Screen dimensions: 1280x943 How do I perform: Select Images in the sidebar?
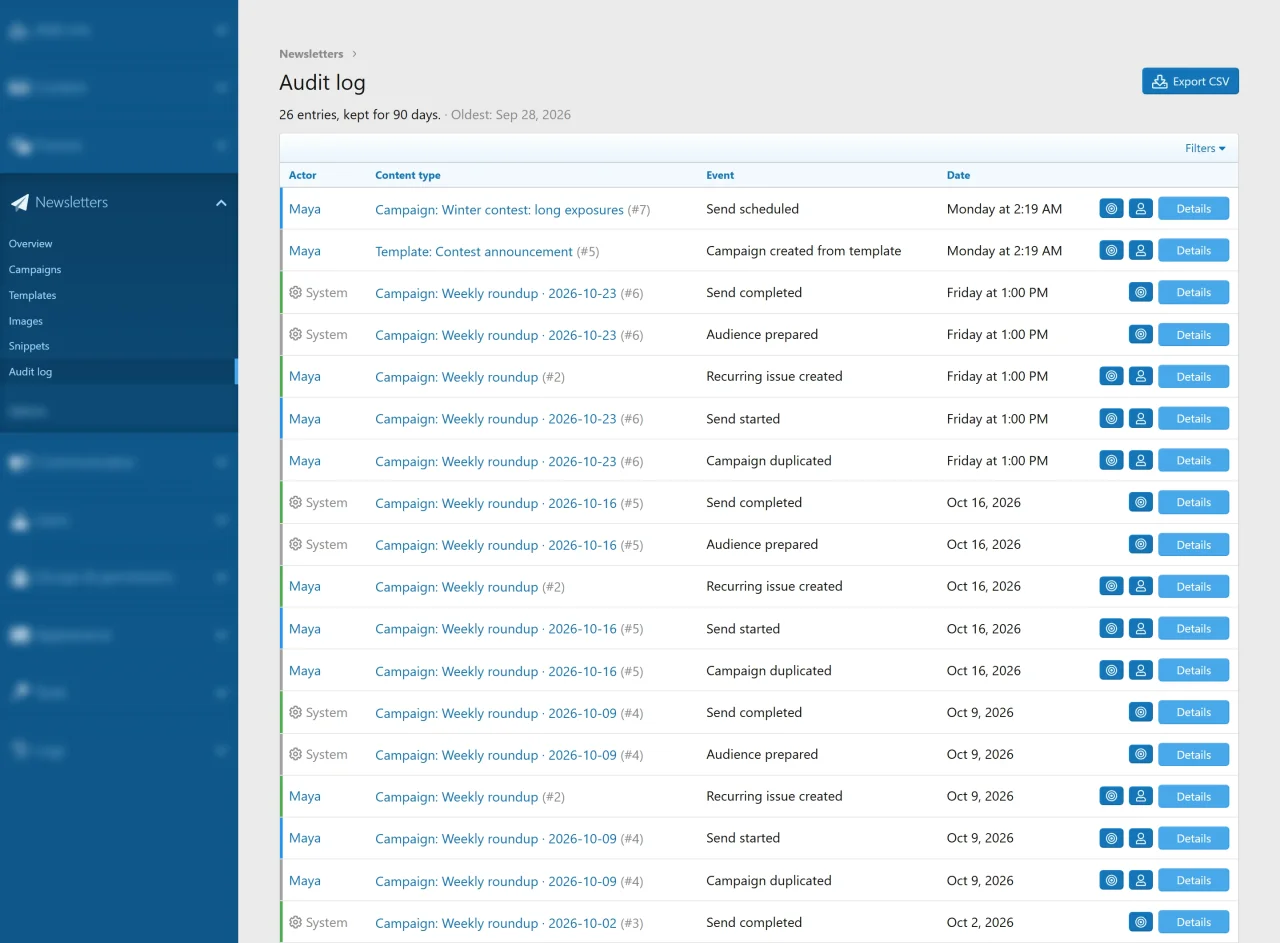click(x=26, y=322)
